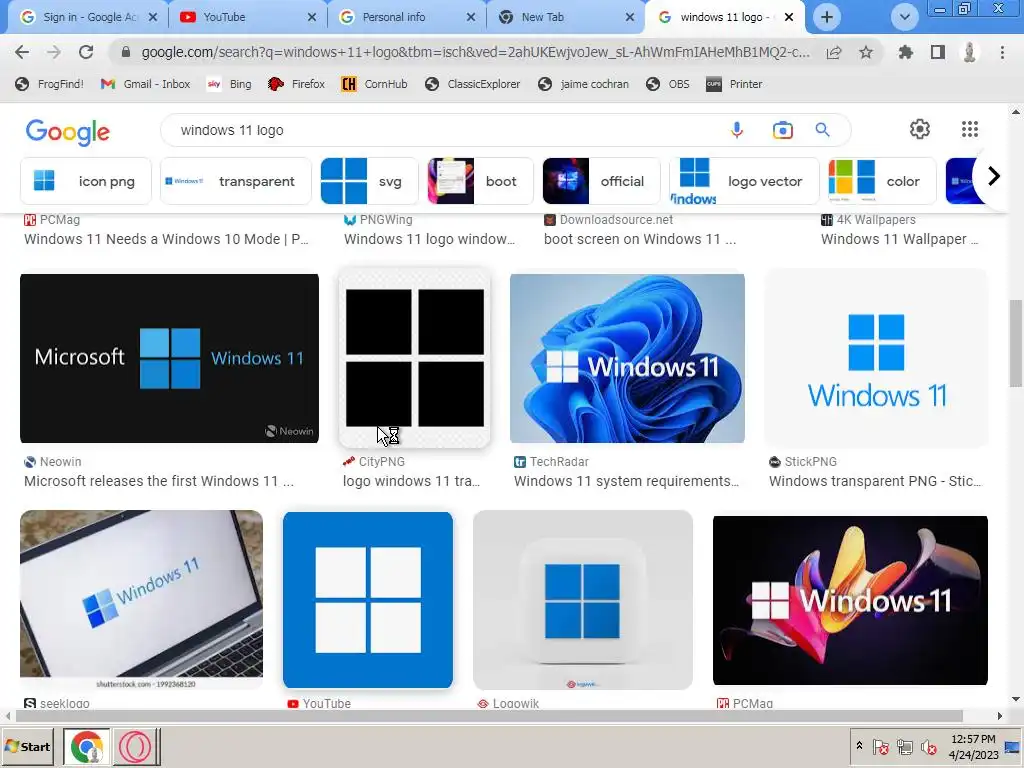This screenshot has height=768, width=1024.
Task: Filter by the logo vector chip
Action: pyautogui.click(x=744, y=181)
